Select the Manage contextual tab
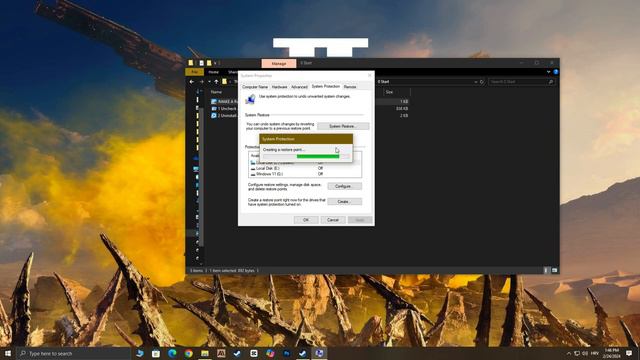Viewport: 640px width, 360px height. coord(279,64)
